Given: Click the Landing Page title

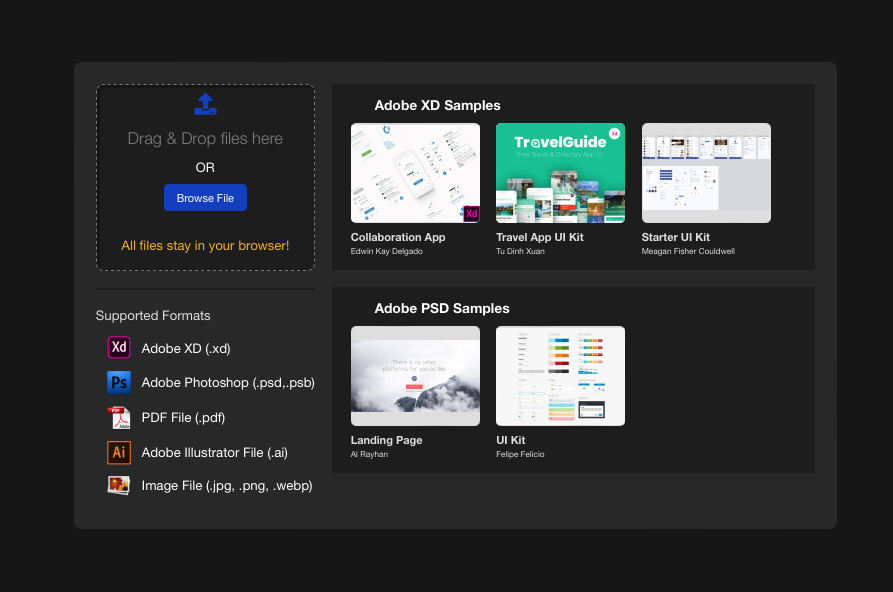Looking at the screenshot, I should pos(386,440).
